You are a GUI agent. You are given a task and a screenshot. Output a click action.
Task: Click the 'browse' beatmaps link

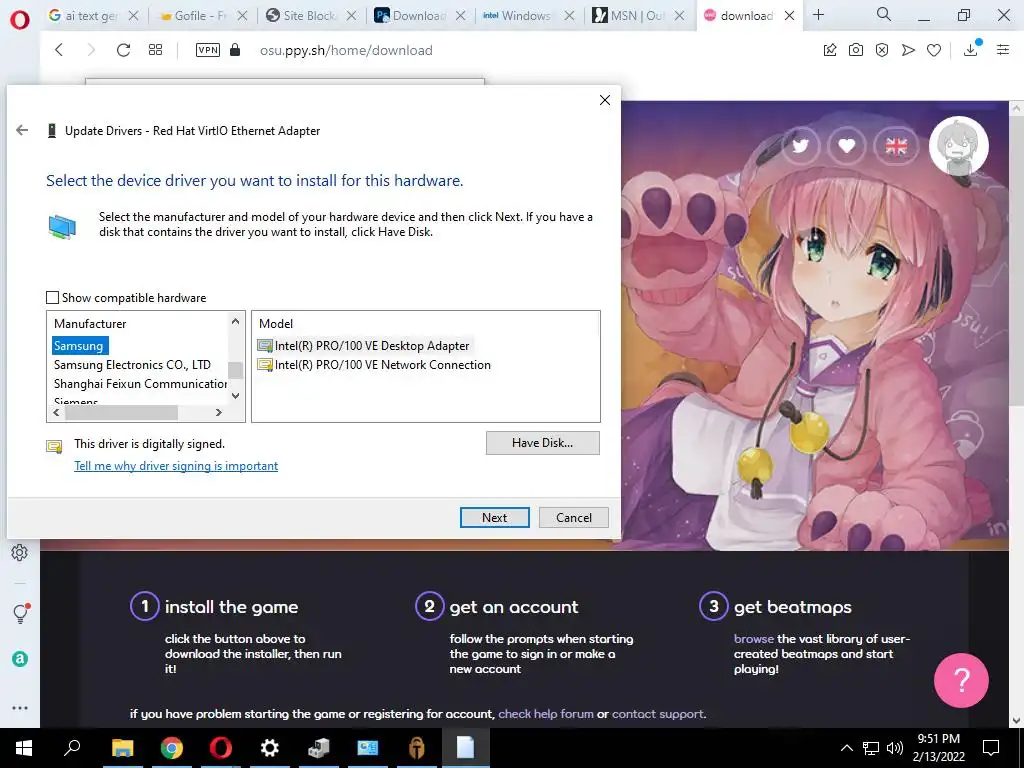pyautogui.click(x=754, y=639)
